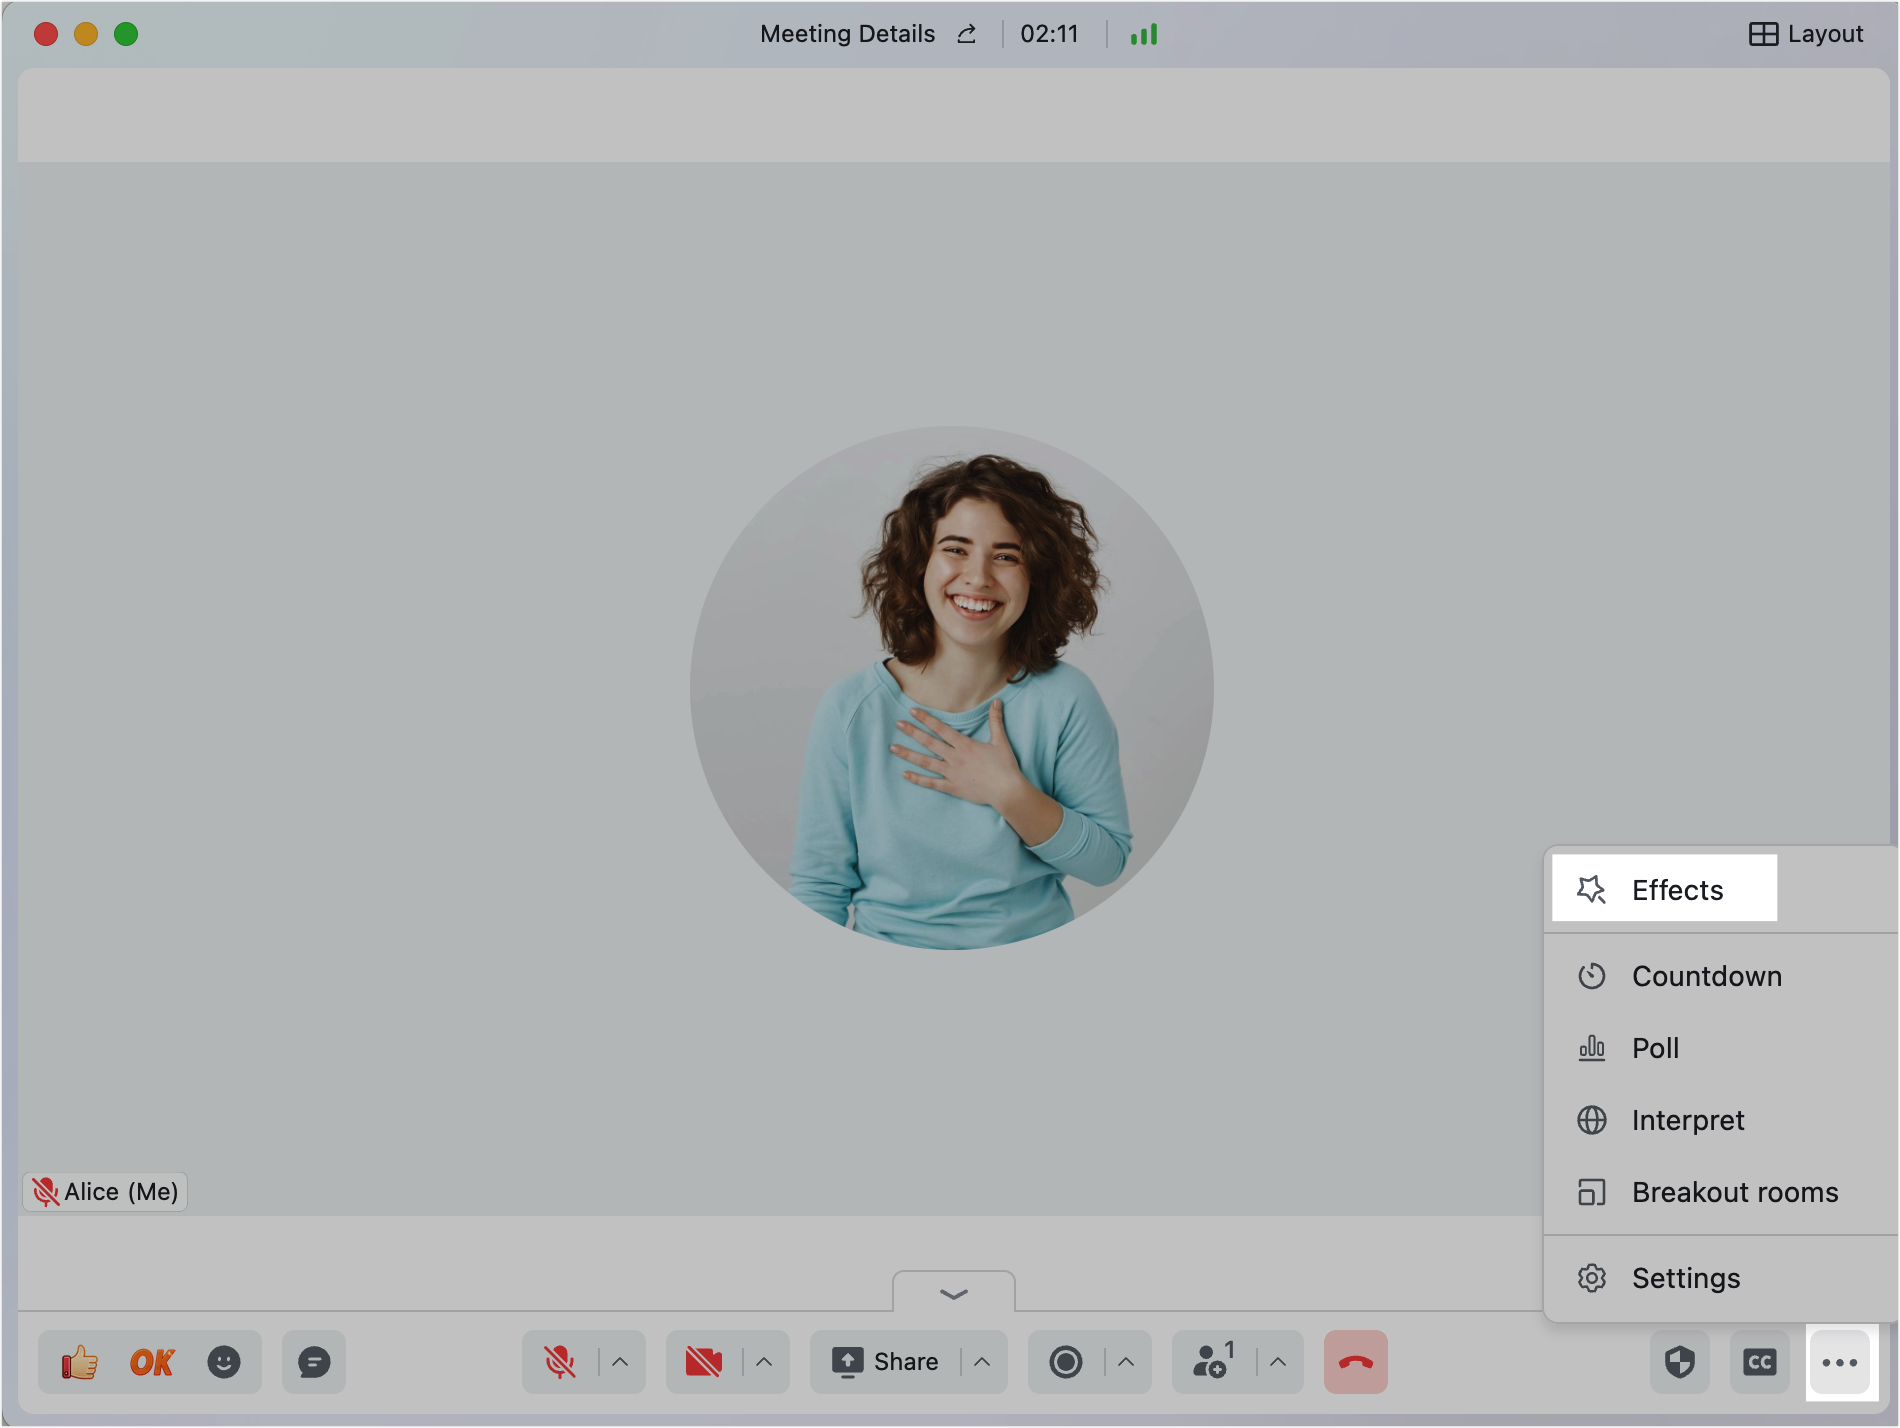The image size is (1900, 1428).
Task: Open the Layout view switcher
Action: (x=1806, y=34)
